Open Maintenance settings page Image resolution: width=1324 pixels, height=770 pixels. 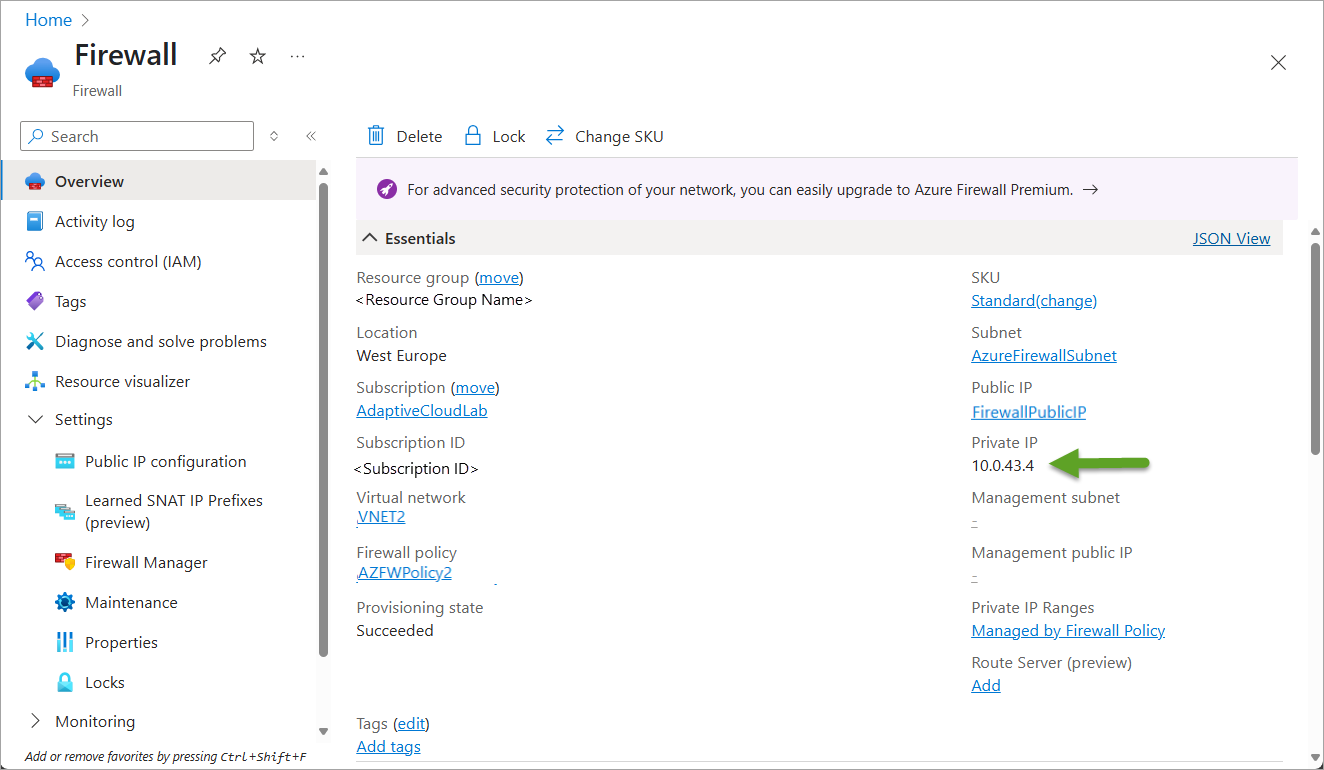[131, 602]
